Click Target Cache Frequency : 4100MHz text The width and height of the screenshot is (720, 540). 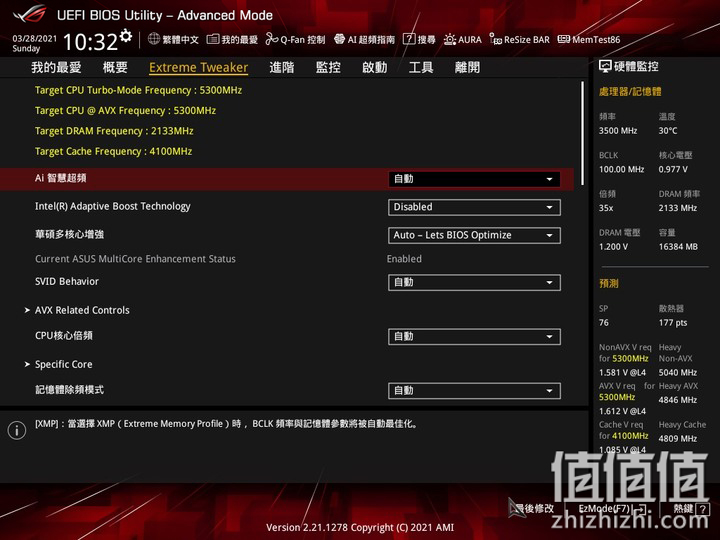113,151
